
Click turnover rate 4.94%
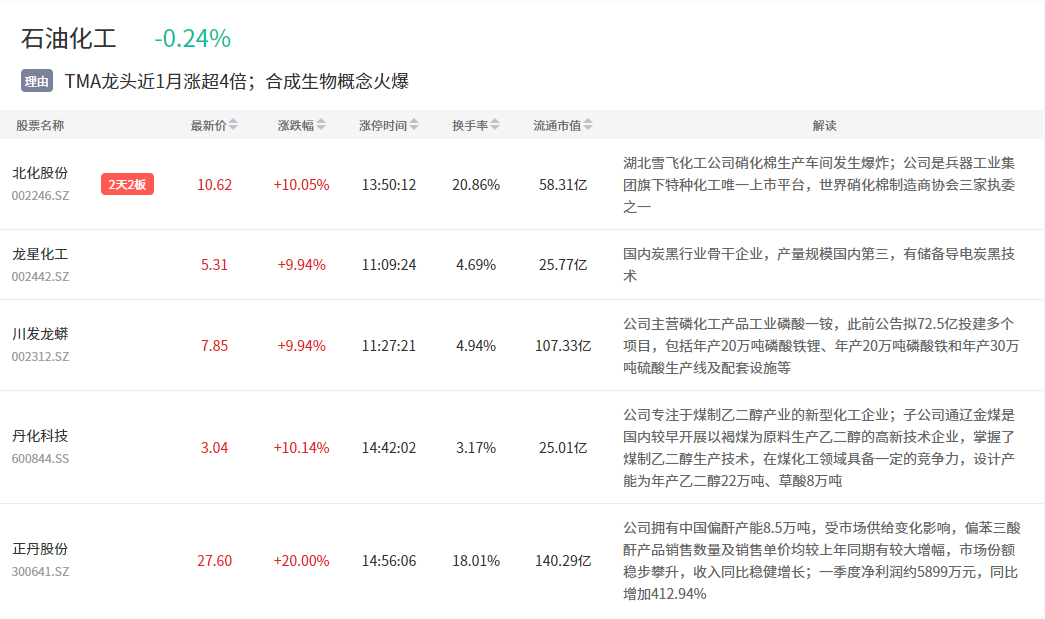click(x=476, y=345)
